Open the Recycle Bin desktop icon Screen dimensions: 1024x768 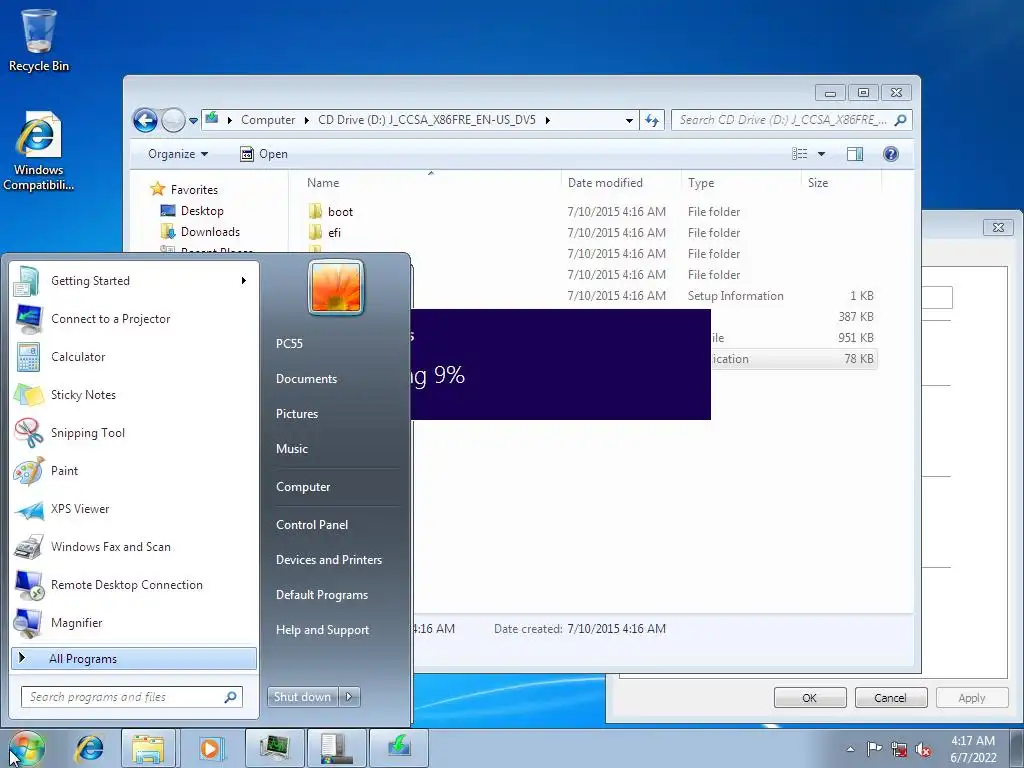pyautogui.click(x=39, y=40)
